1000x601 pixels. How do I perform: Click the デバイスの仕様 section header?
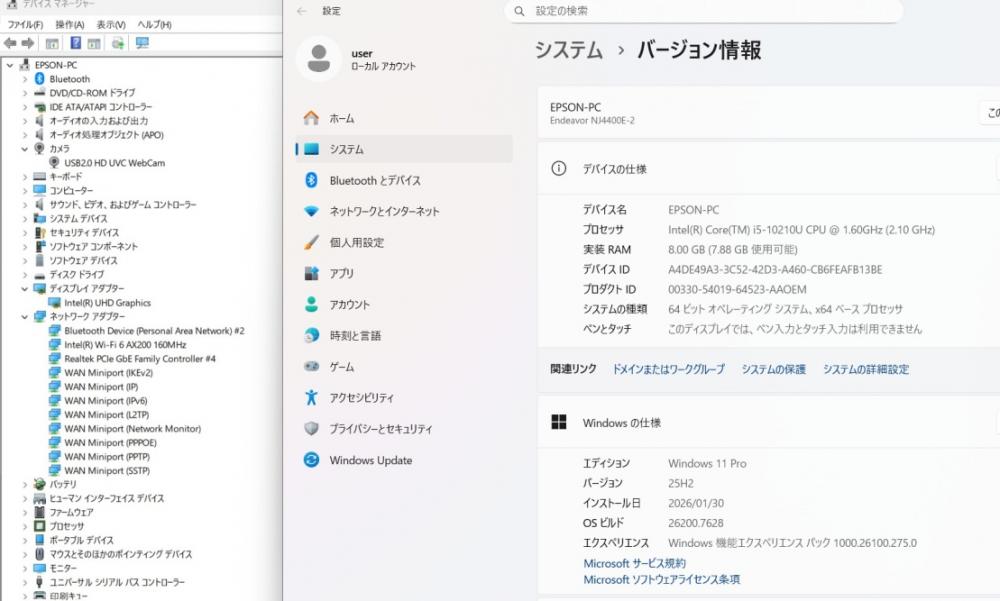coord(768,168)
